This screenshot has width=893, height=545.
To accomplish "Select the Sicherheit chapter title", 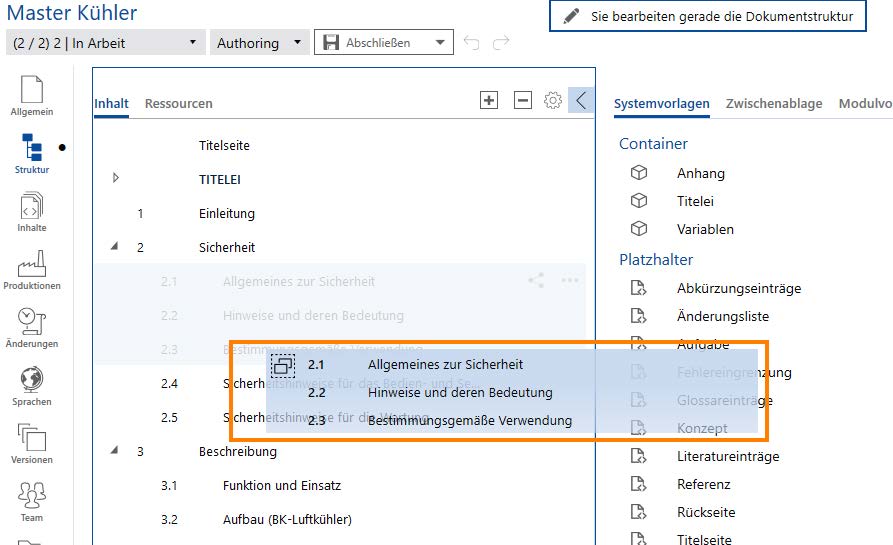I will coord(227,247).
